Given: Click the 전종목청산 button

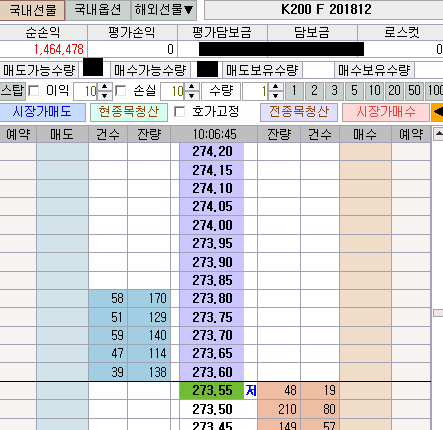Looking at the screenshot, I should (299, 112).
